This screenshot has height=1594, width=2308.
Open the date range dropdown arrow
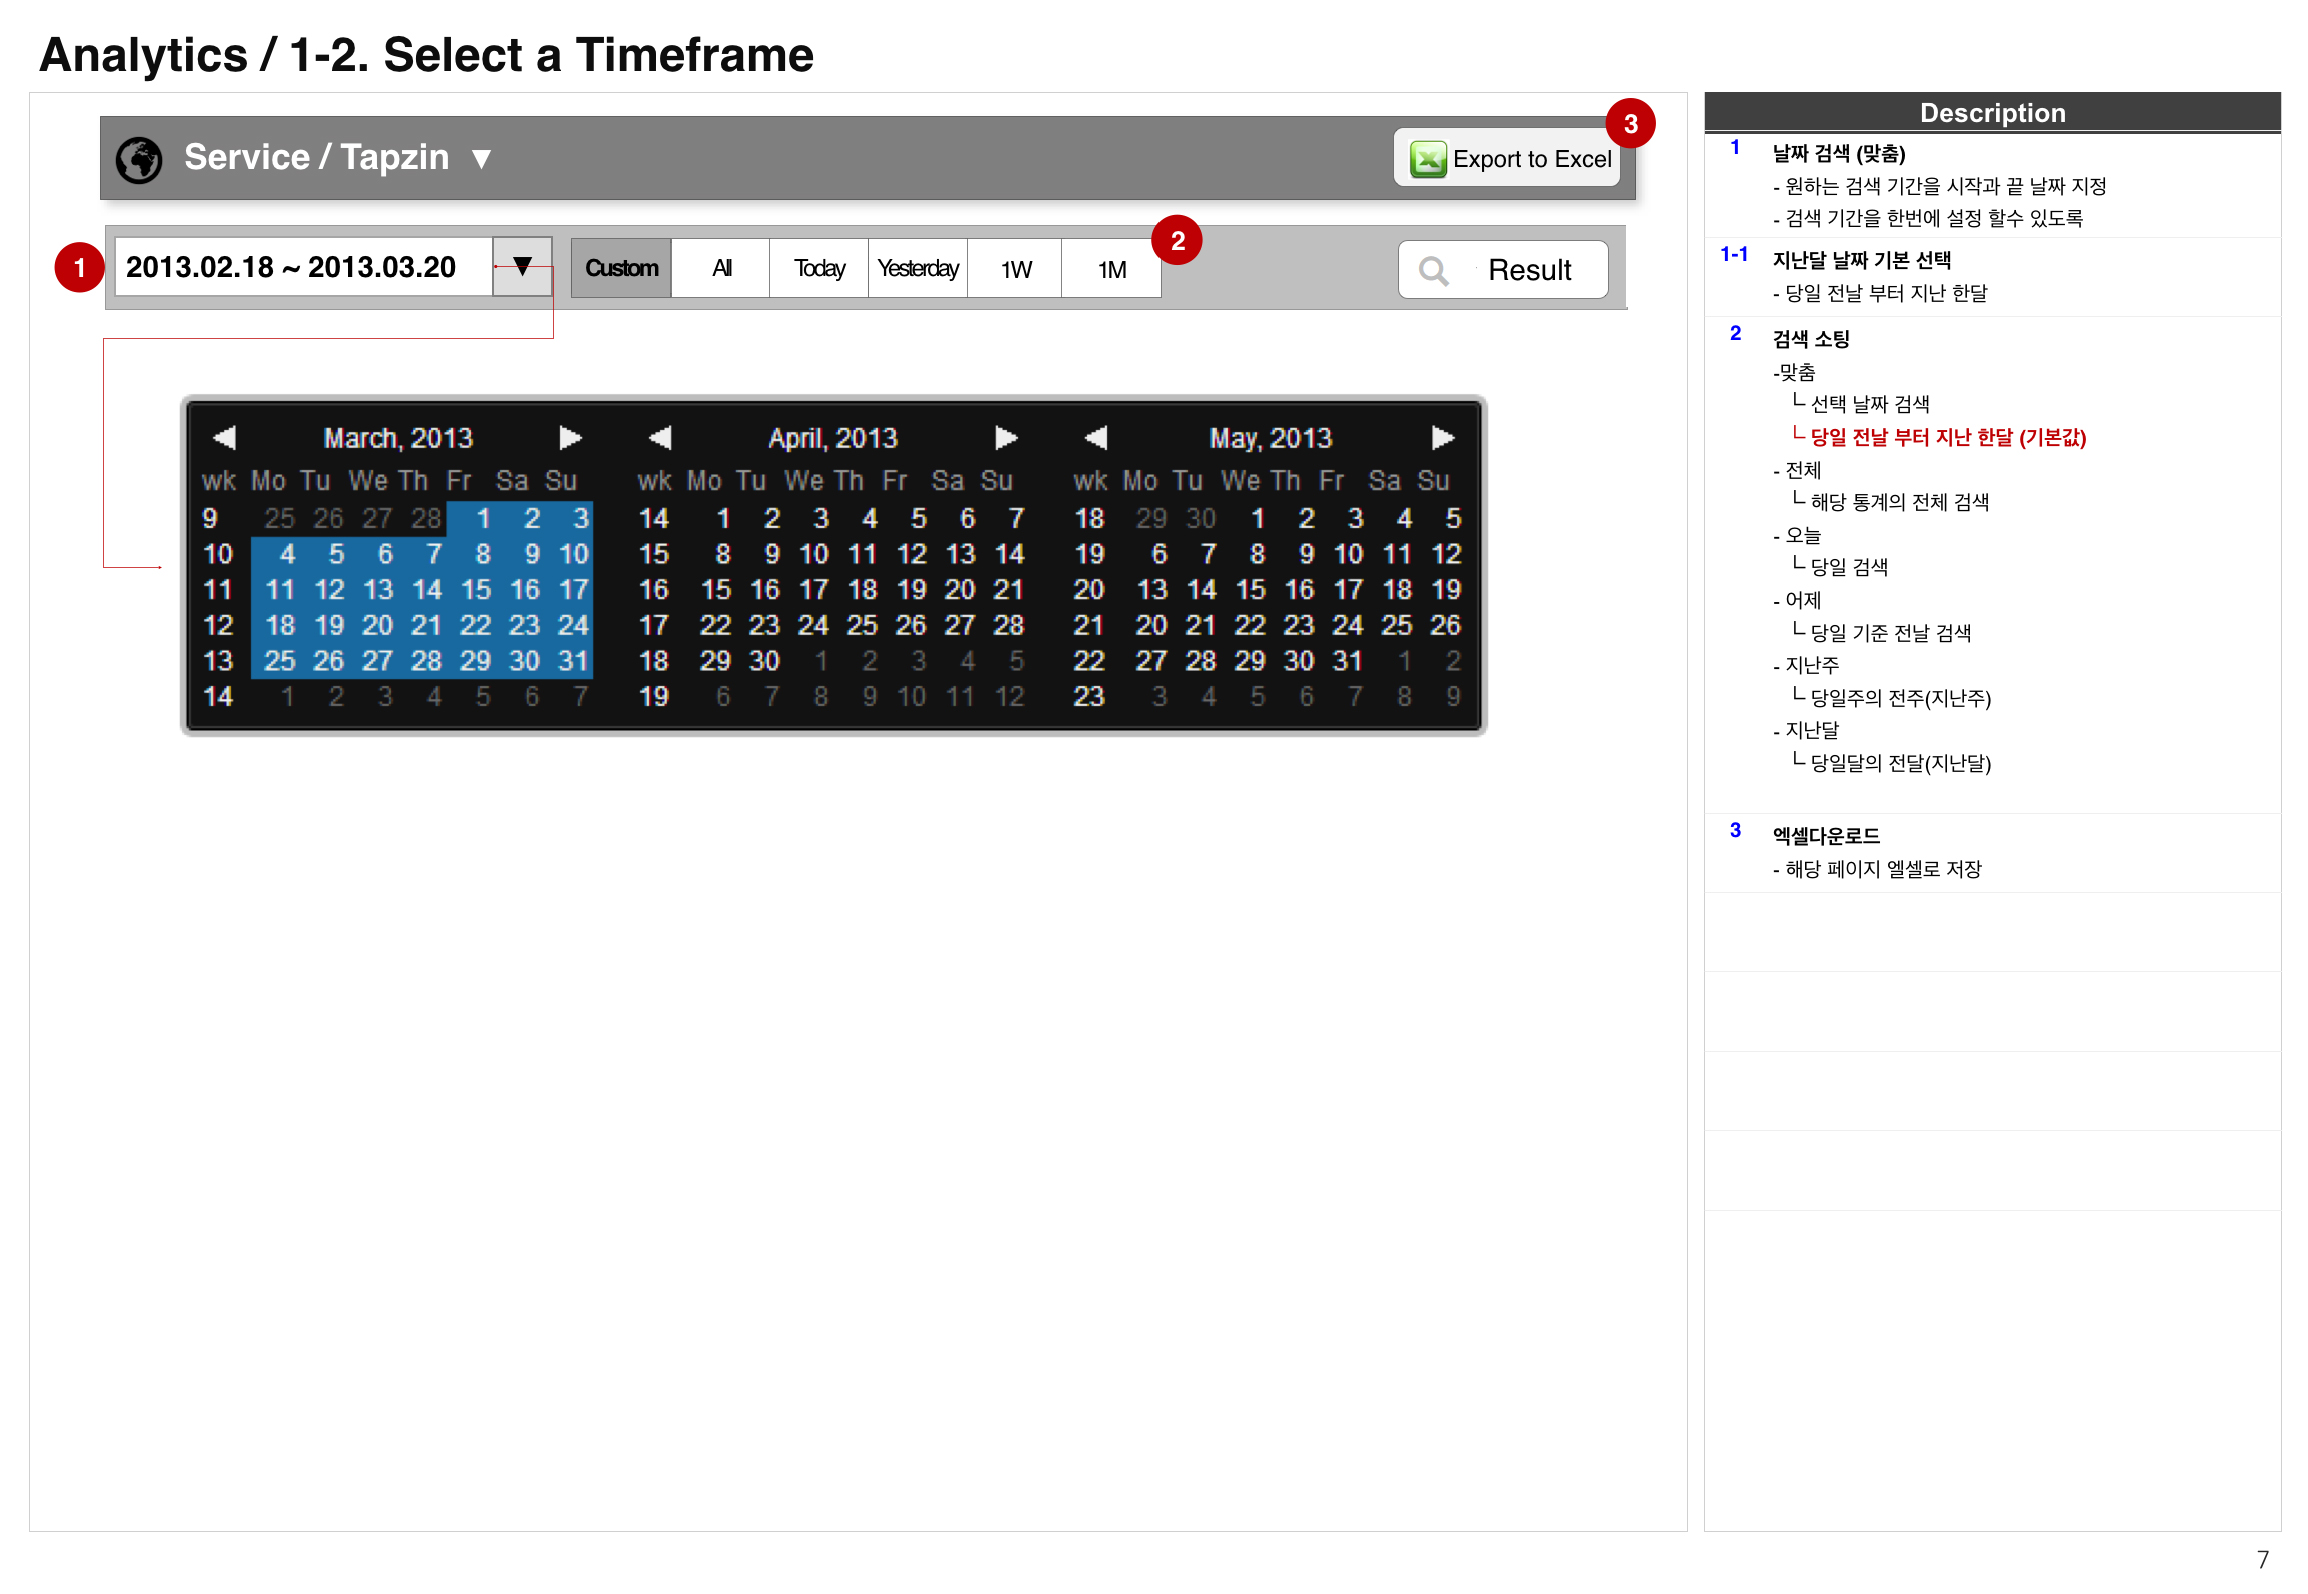pyautogui.click(x=522, y=266)
